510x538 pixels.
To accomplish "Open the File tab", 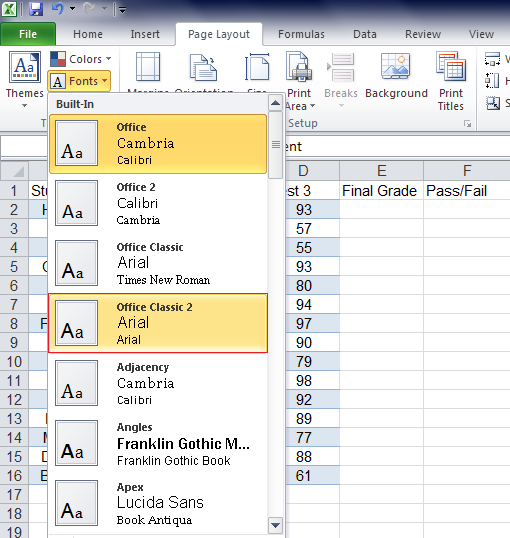I will pos(28,34).
